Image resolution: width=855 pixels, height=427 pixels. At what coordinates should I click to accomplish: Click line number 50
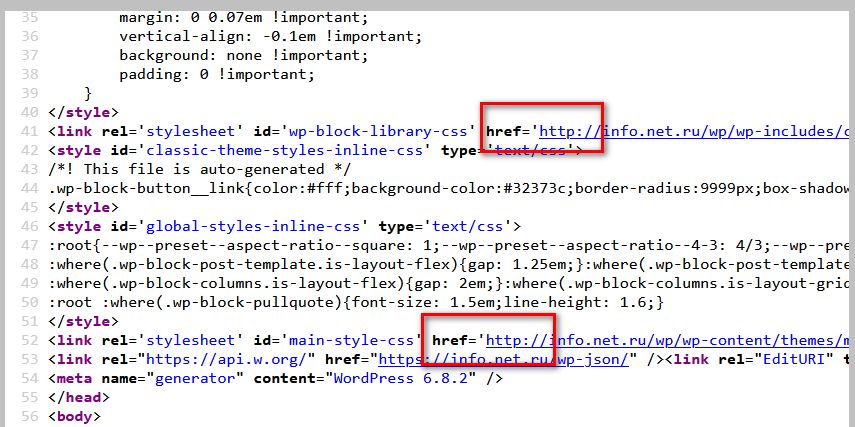(x=29, y=302)
